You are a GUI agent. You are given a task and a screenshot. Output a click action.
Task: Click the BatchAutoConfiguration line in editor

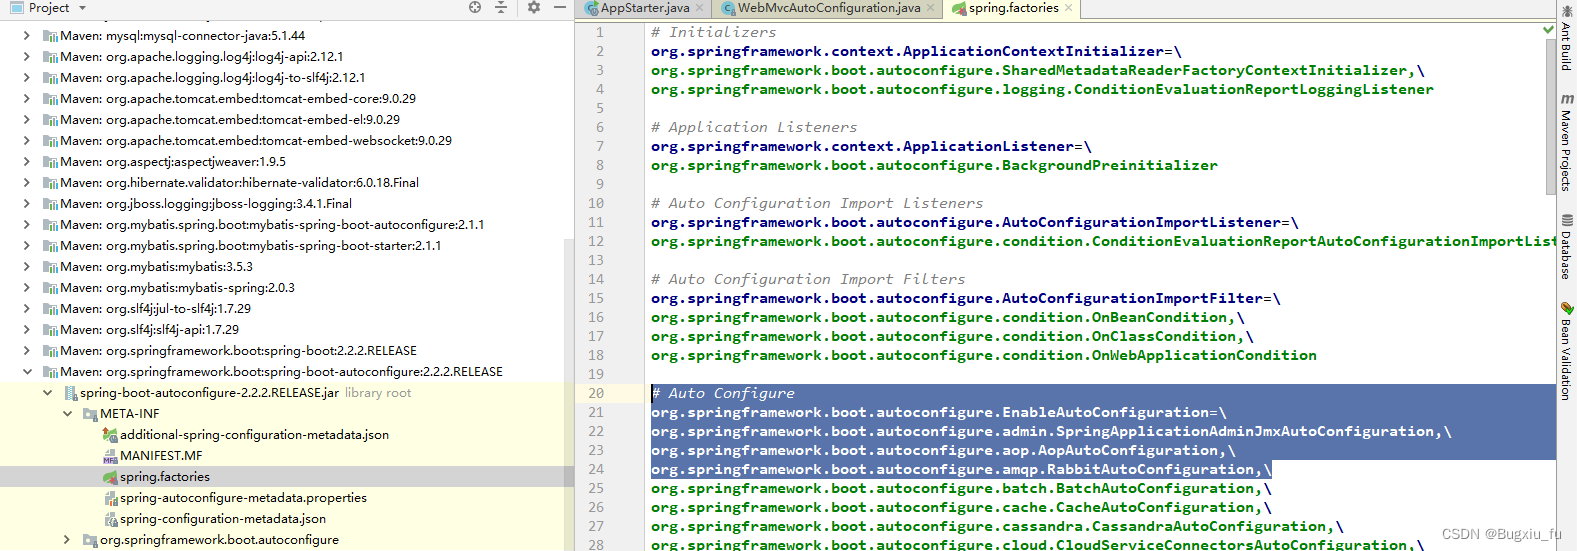point(961,488)
